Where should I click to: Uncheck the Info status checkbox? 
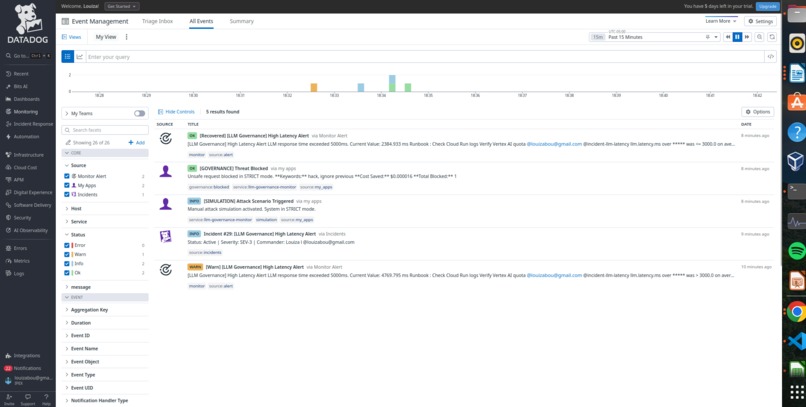[x=67, y=264]
